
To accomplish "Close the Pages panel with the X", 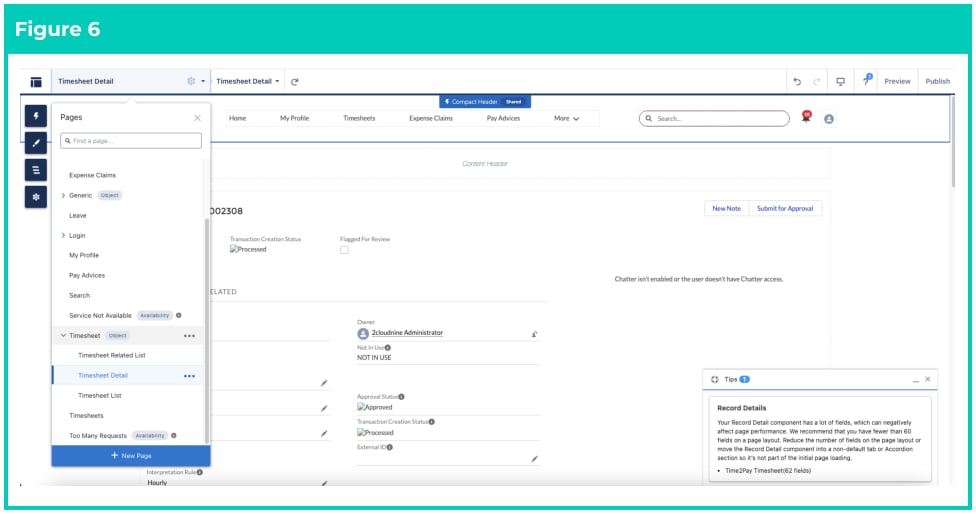I will tap(197, 118).
